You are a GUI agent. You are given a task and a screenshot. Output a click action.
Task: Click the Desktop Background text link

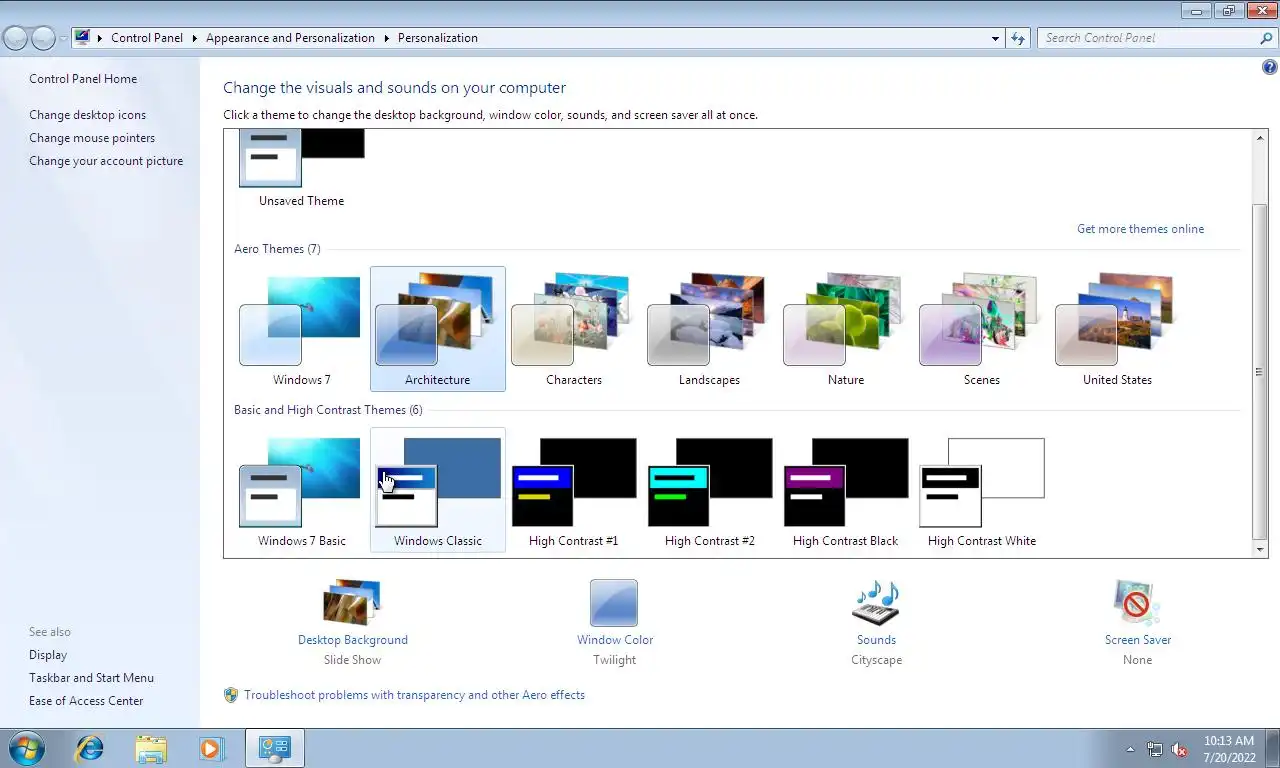[x=352, y=640]
